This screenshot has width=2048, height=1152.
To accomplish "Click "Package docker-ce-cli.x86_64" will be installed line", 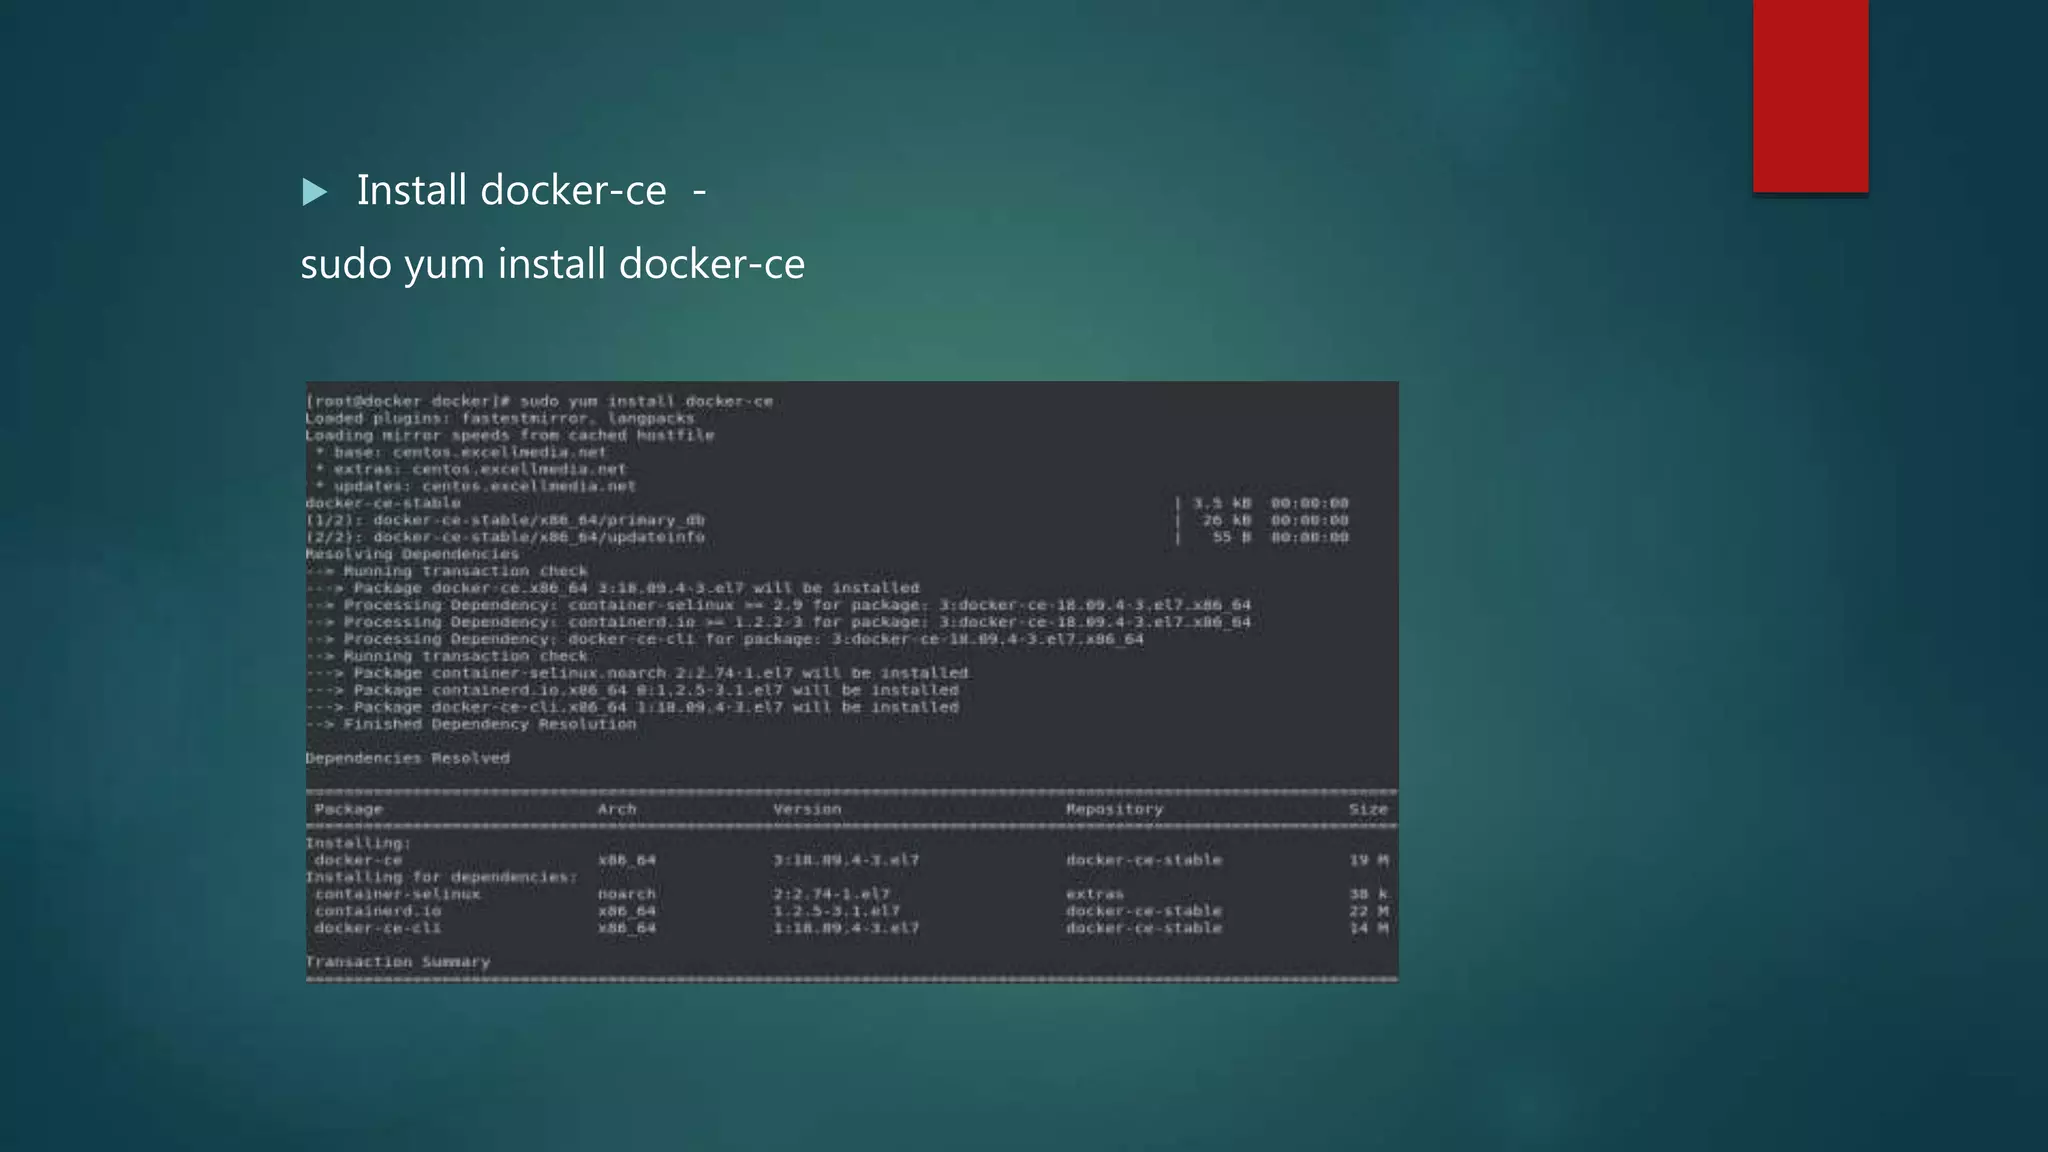I will 631,707.
